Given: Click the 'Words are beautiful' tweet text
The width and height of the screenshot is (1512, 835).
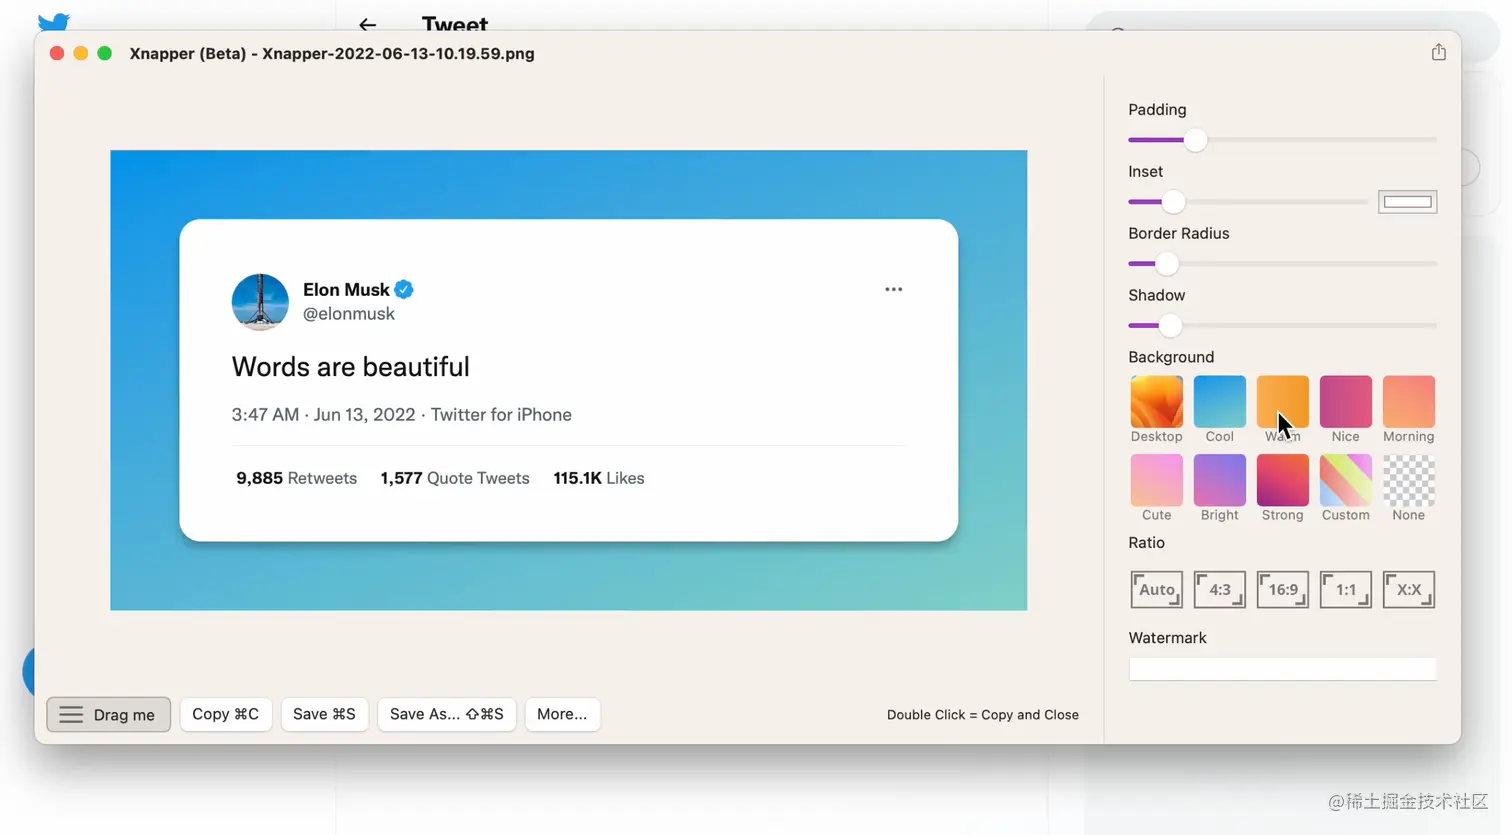Looking at the screenshot, I should 351,367.
